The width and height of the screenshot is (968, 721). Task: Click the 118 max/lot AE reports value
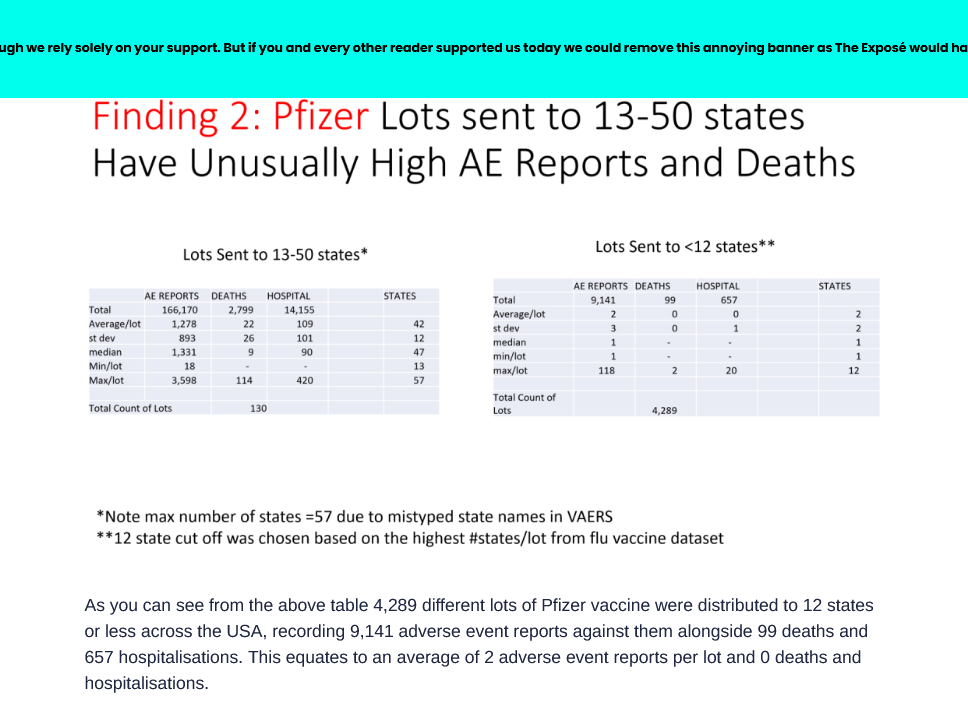pyautogui.click(x=606, y=370)
